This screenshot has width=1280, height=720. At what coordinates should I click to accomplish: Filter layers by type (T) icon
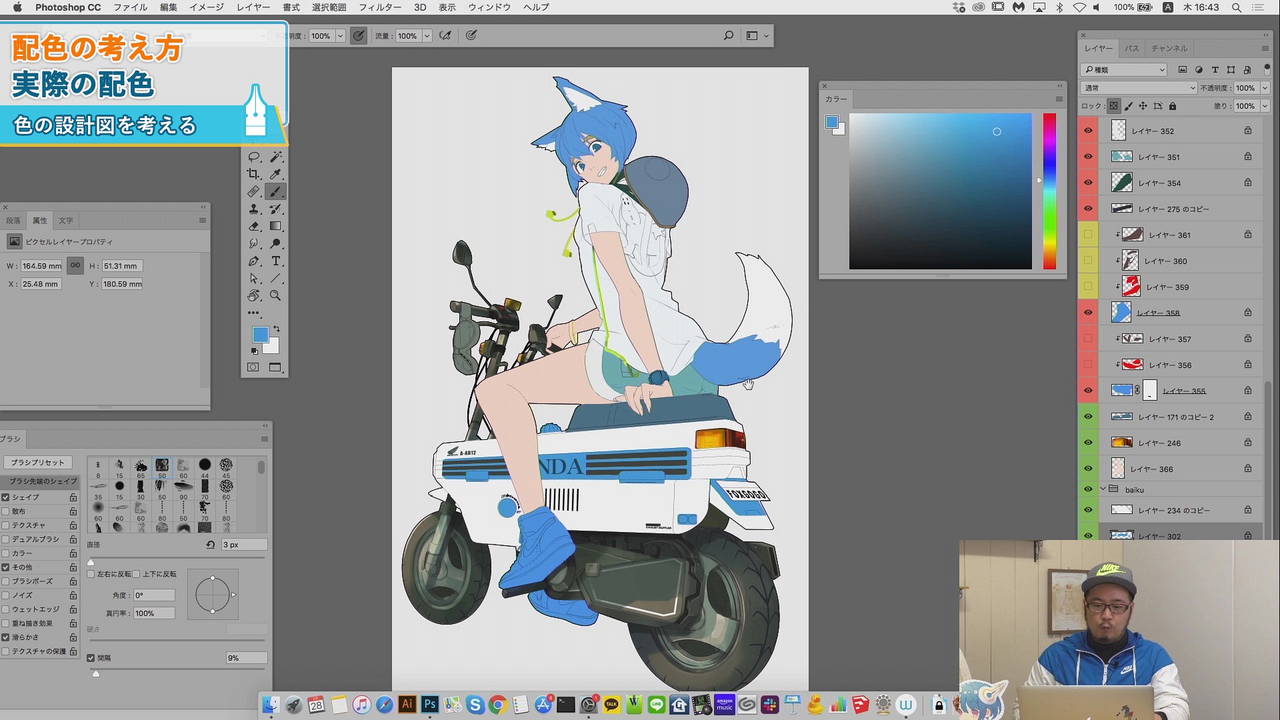click(x=1215, y=70)
